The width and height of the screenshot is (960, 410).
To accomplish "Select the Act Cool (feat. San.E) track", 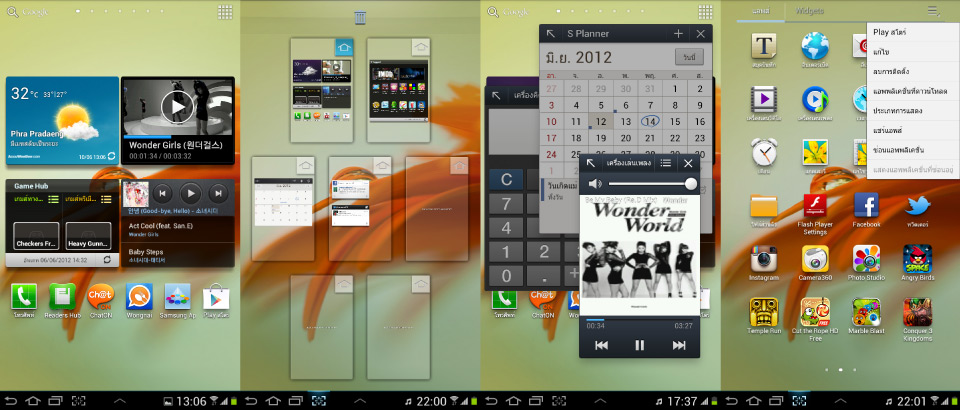I will click(x=178, y=229).
